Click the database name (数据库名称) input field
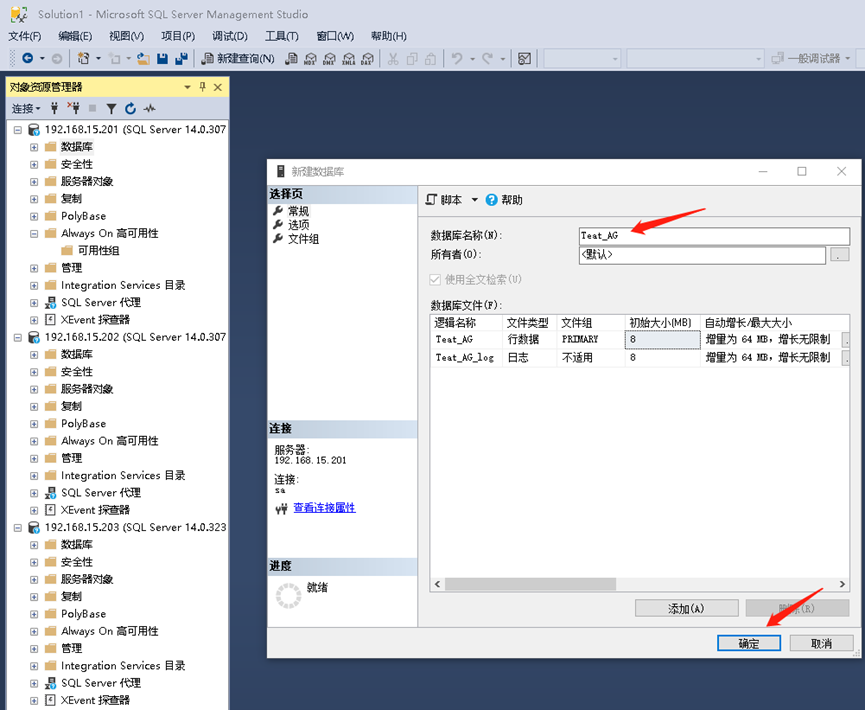The height and width of the screenshot is (710, 865). pos(714,236)
